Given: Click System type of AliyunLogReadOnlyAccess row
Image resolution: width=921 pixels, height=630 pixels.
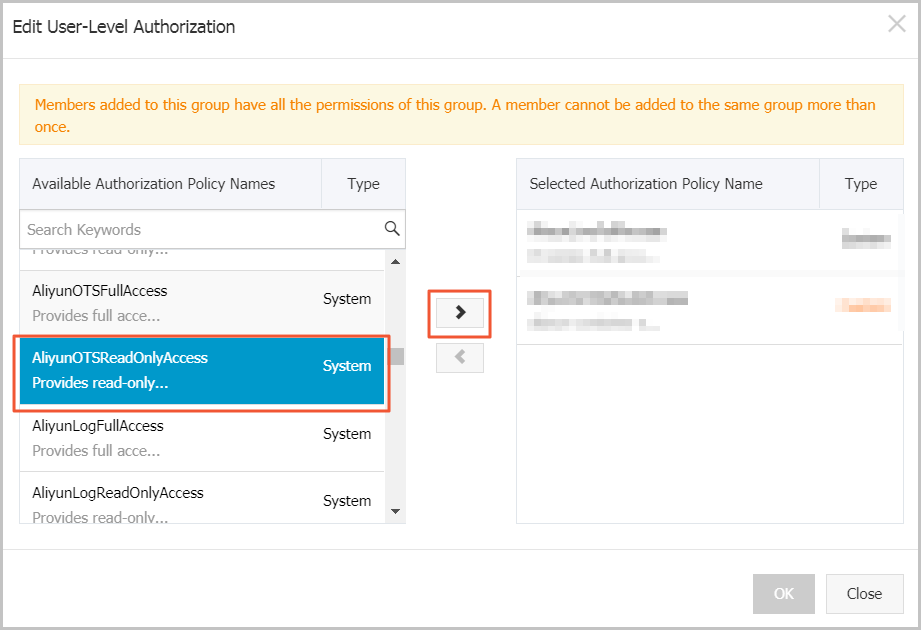Looking at the screenshot, I should [347, 501].
